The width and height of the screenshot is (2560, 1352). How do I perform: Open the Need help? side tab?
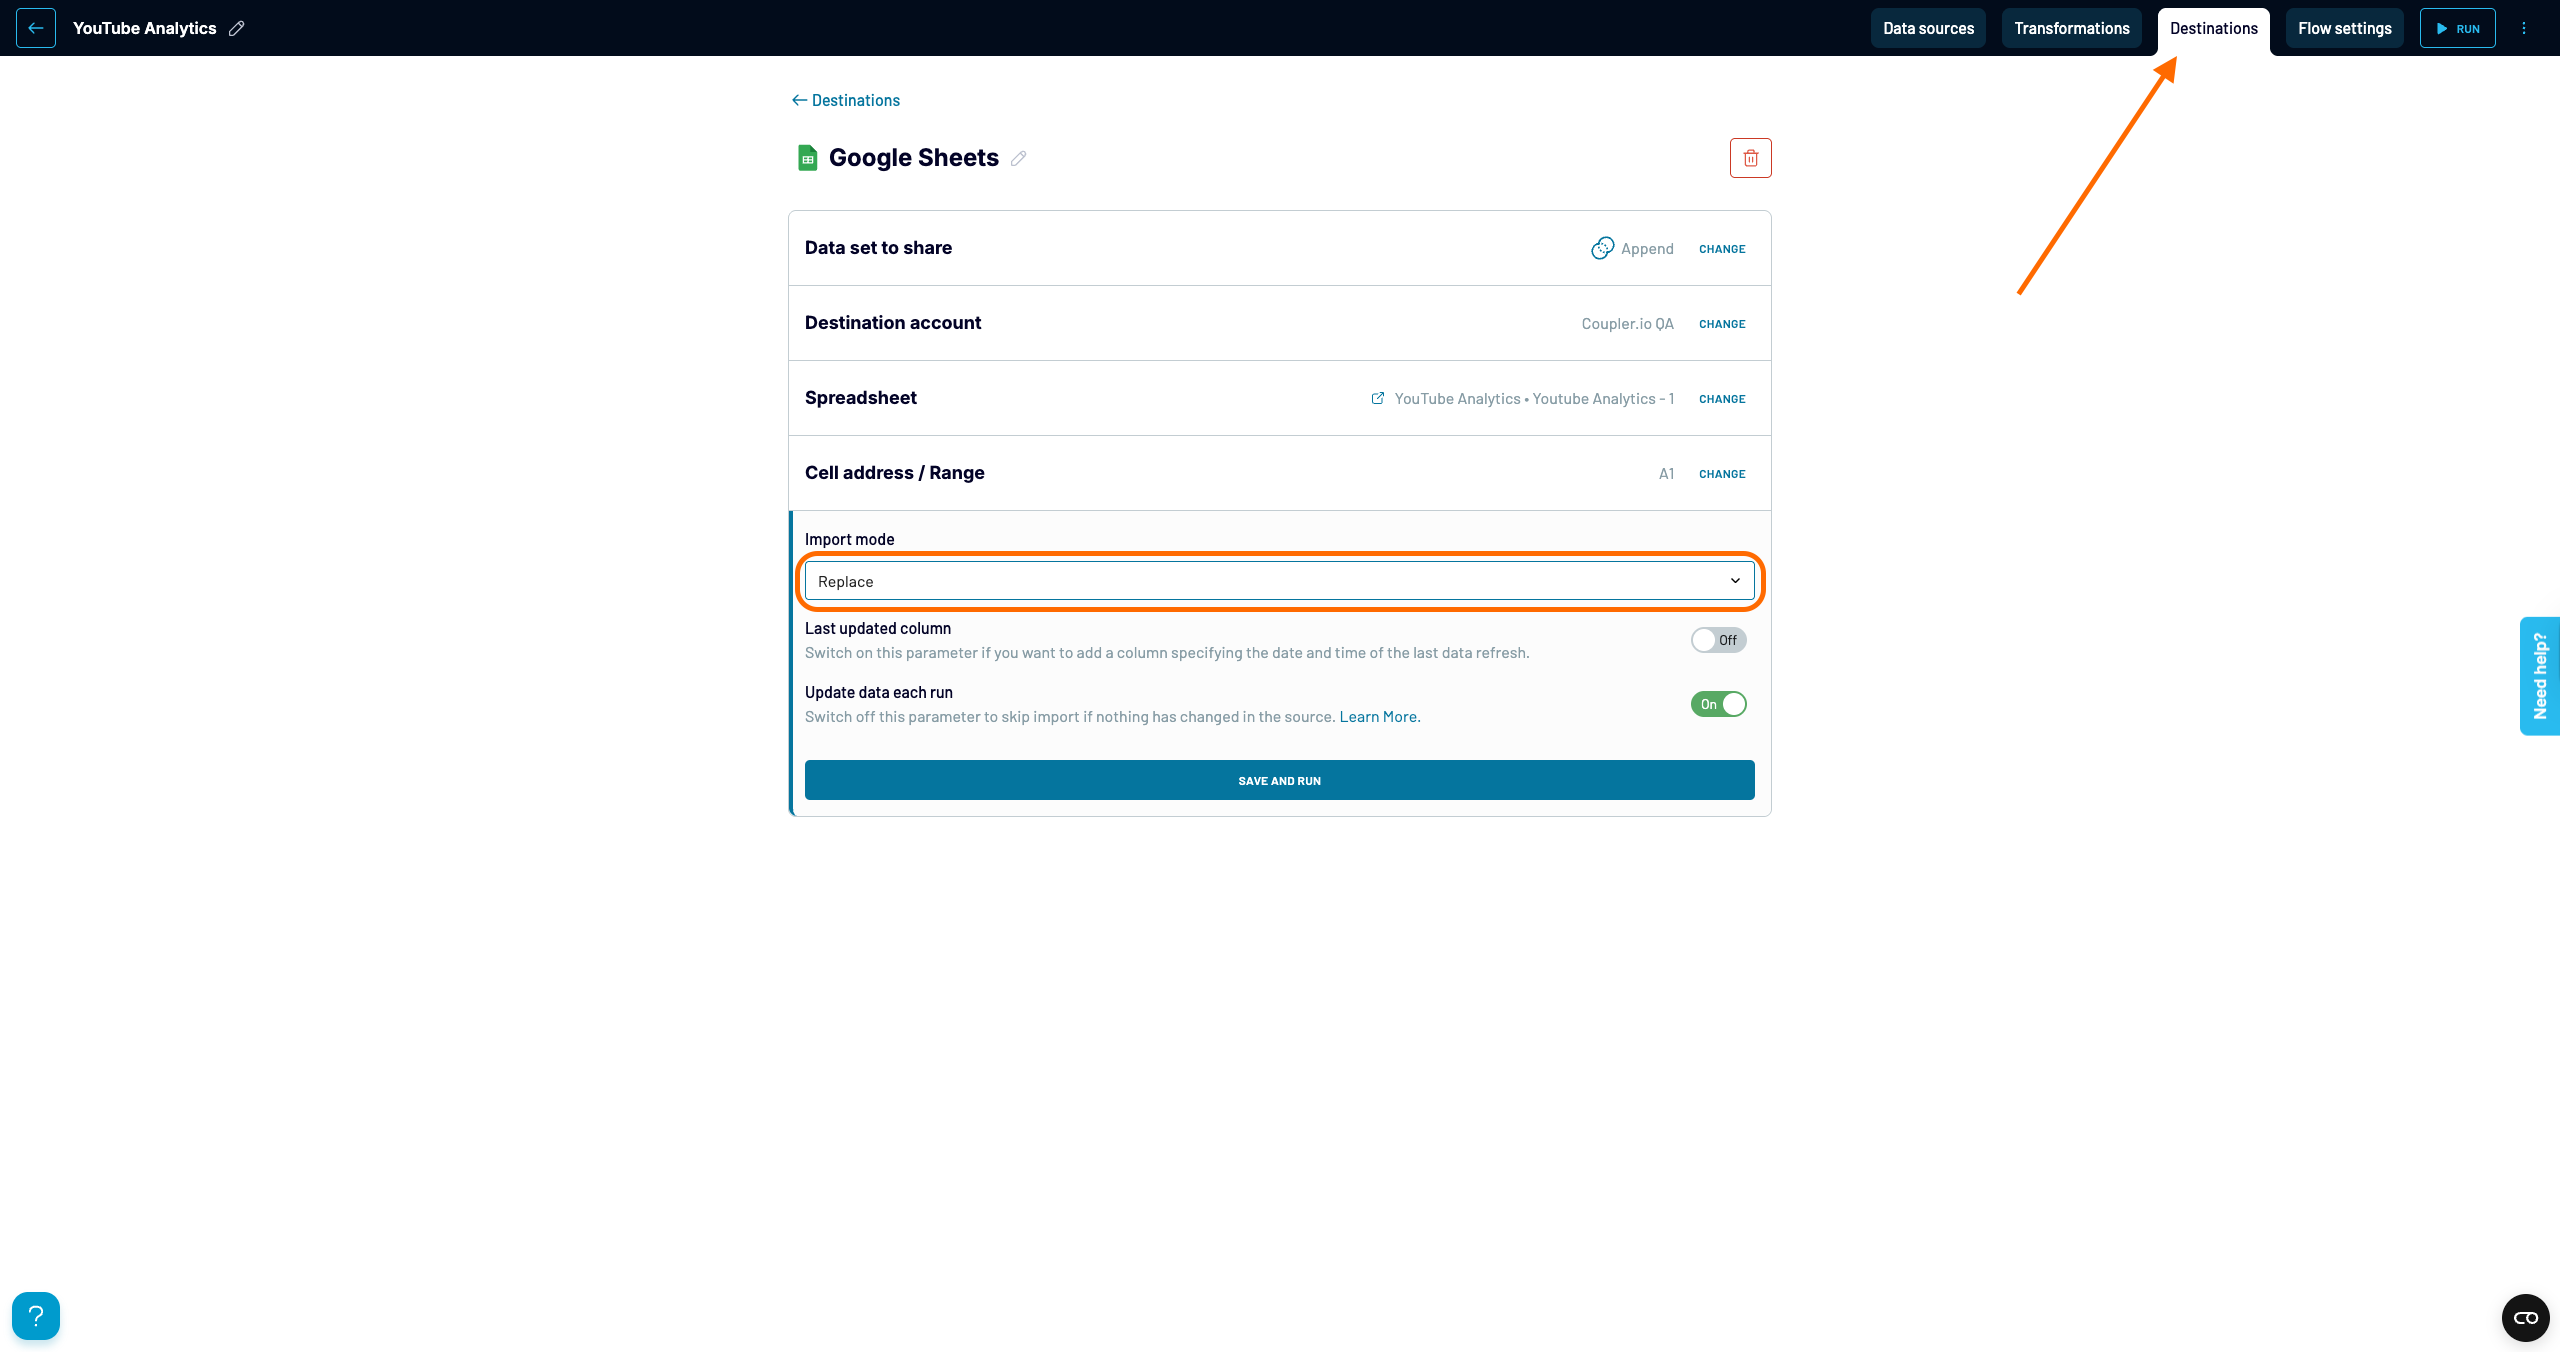pyautogui.click(x=2540, y=676)
